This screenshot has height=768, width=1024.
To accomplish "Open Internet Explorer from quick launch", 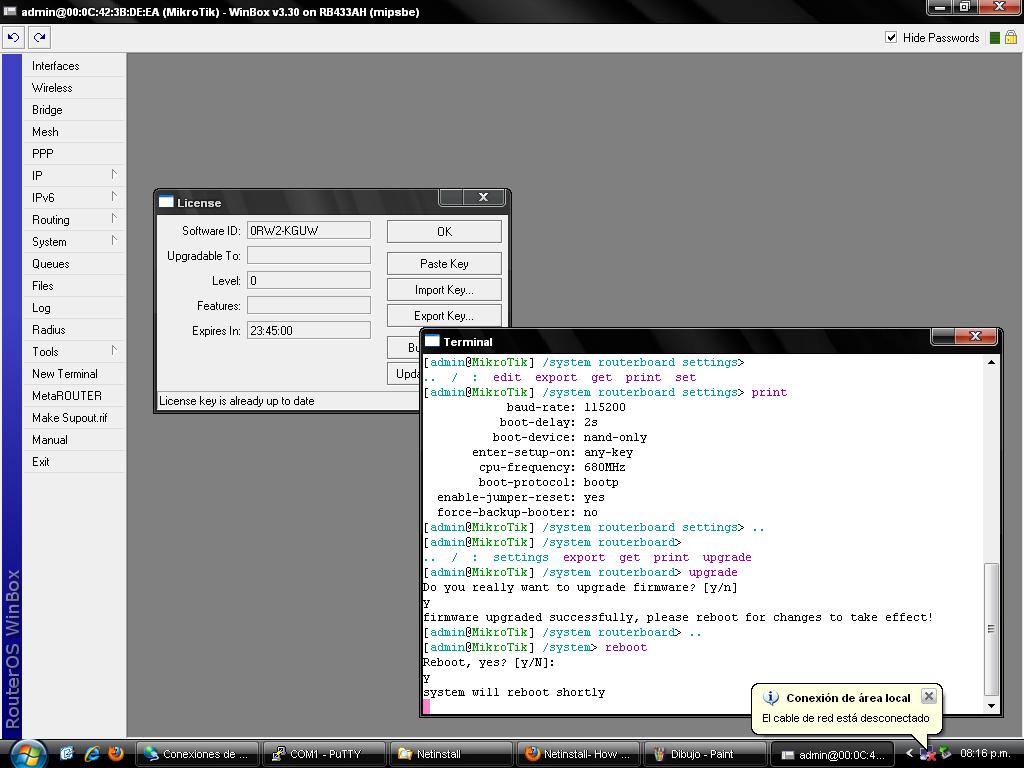I will (92, 754).
